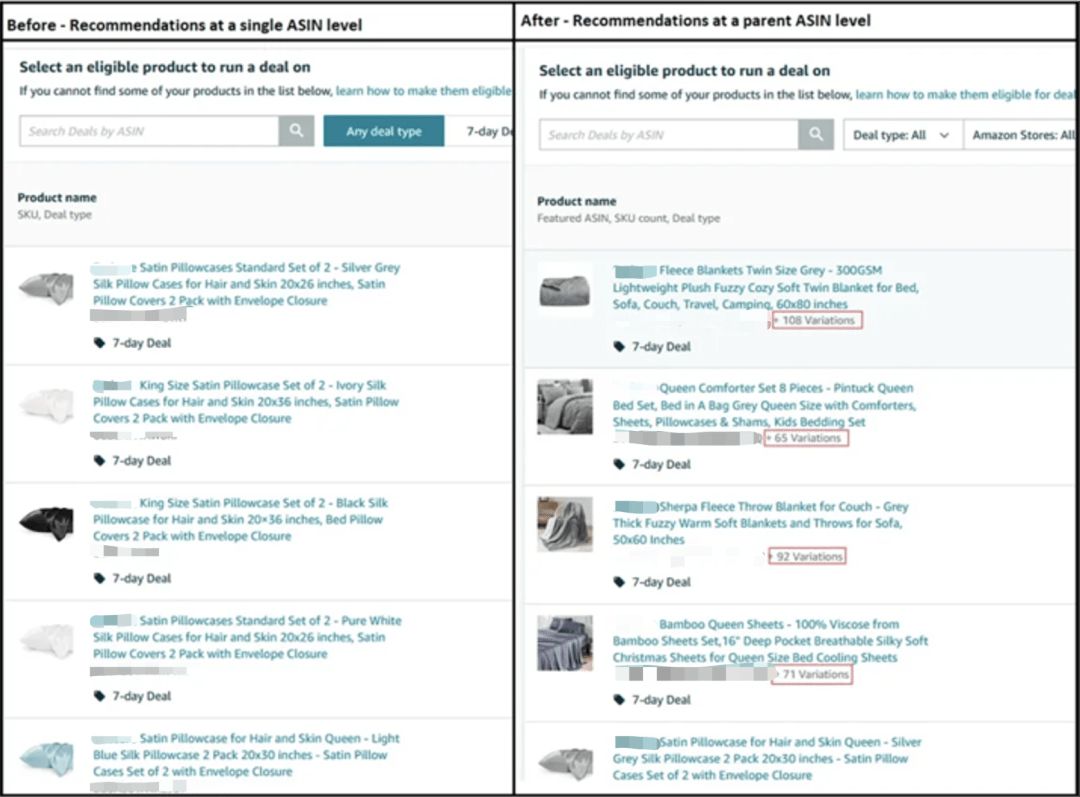Open the Queen Comforter Set product image
This screenshot has width=1080, height=797.
point(565,406)
